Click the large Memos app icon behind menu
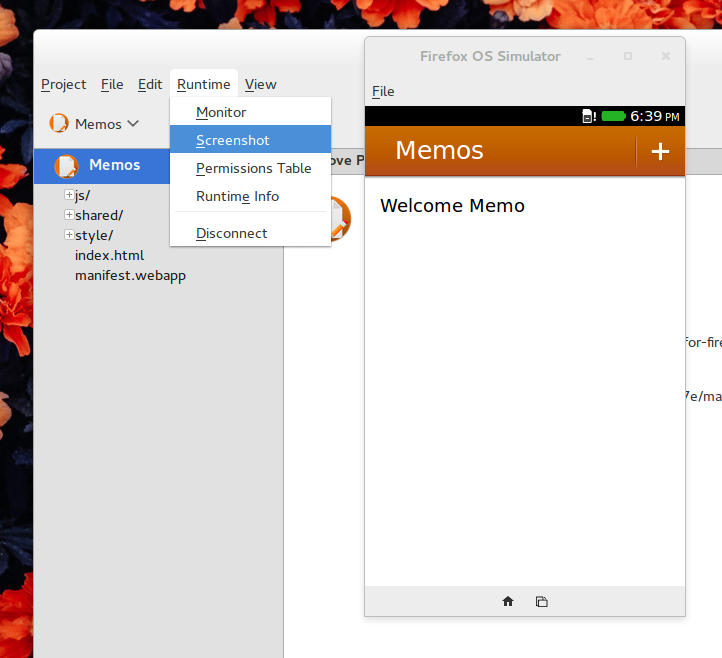 point(341,218)
